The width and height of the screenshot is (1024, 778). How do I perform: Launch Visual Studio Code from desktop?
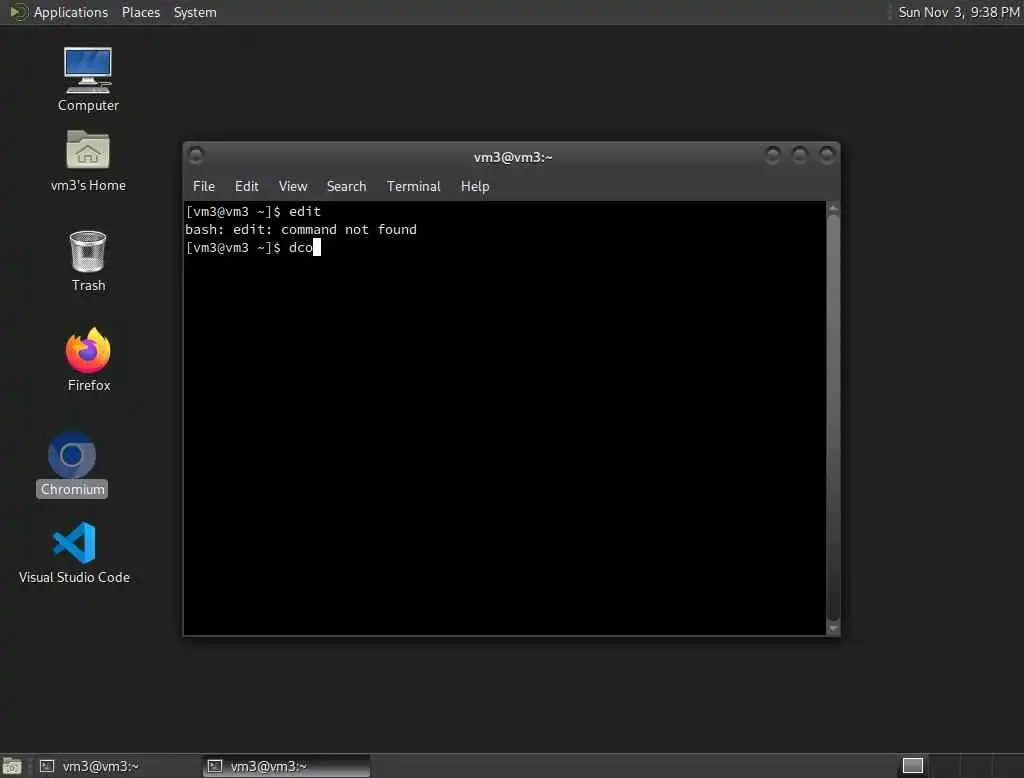(74, 553)
